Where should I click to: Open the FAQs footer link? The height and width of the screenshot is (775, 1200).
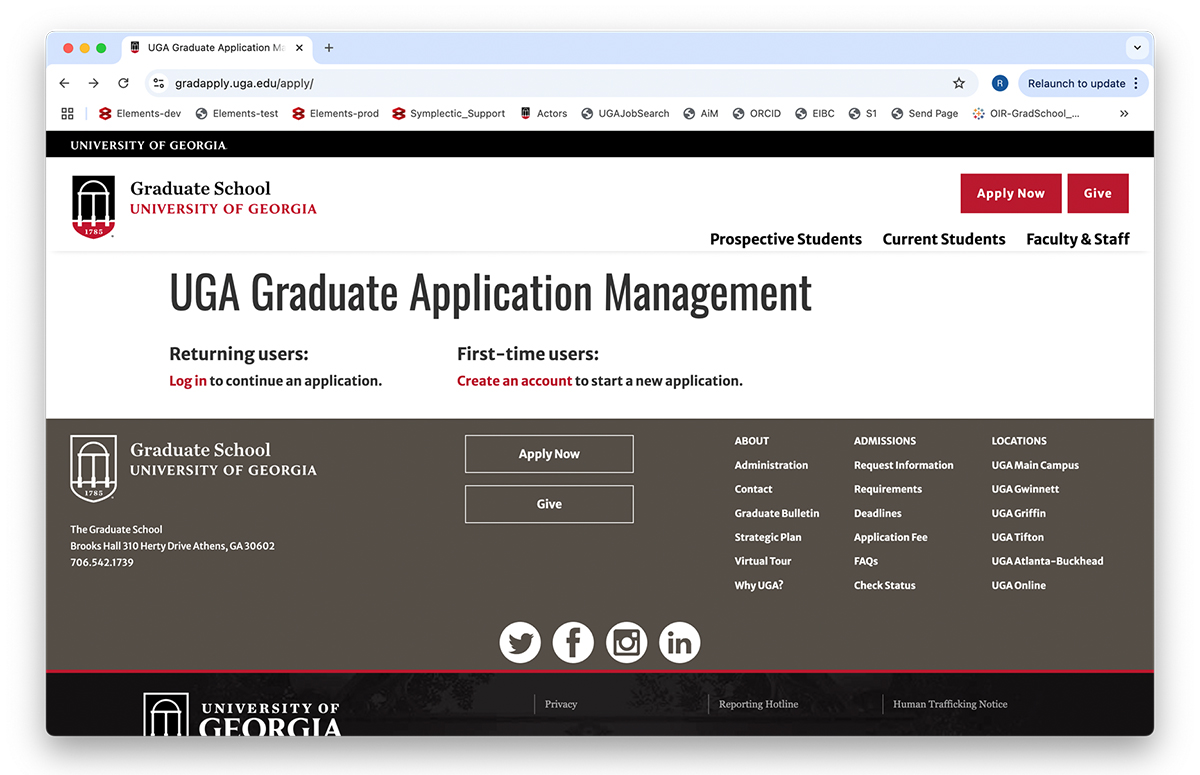click(866, 561)
